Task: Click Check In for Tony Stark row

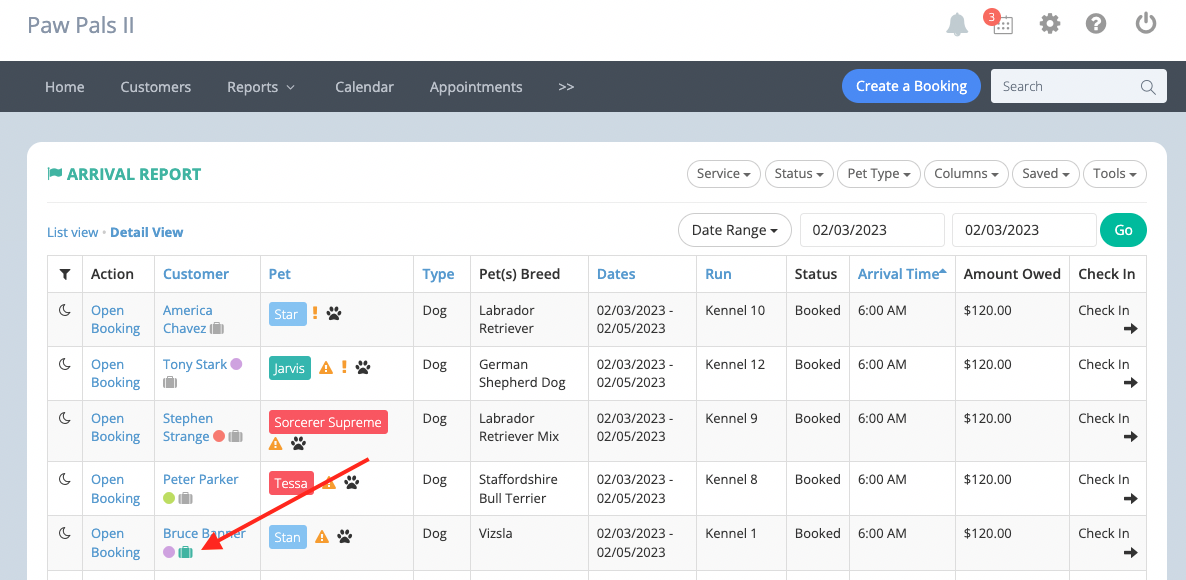Action: coord(1107,374)
